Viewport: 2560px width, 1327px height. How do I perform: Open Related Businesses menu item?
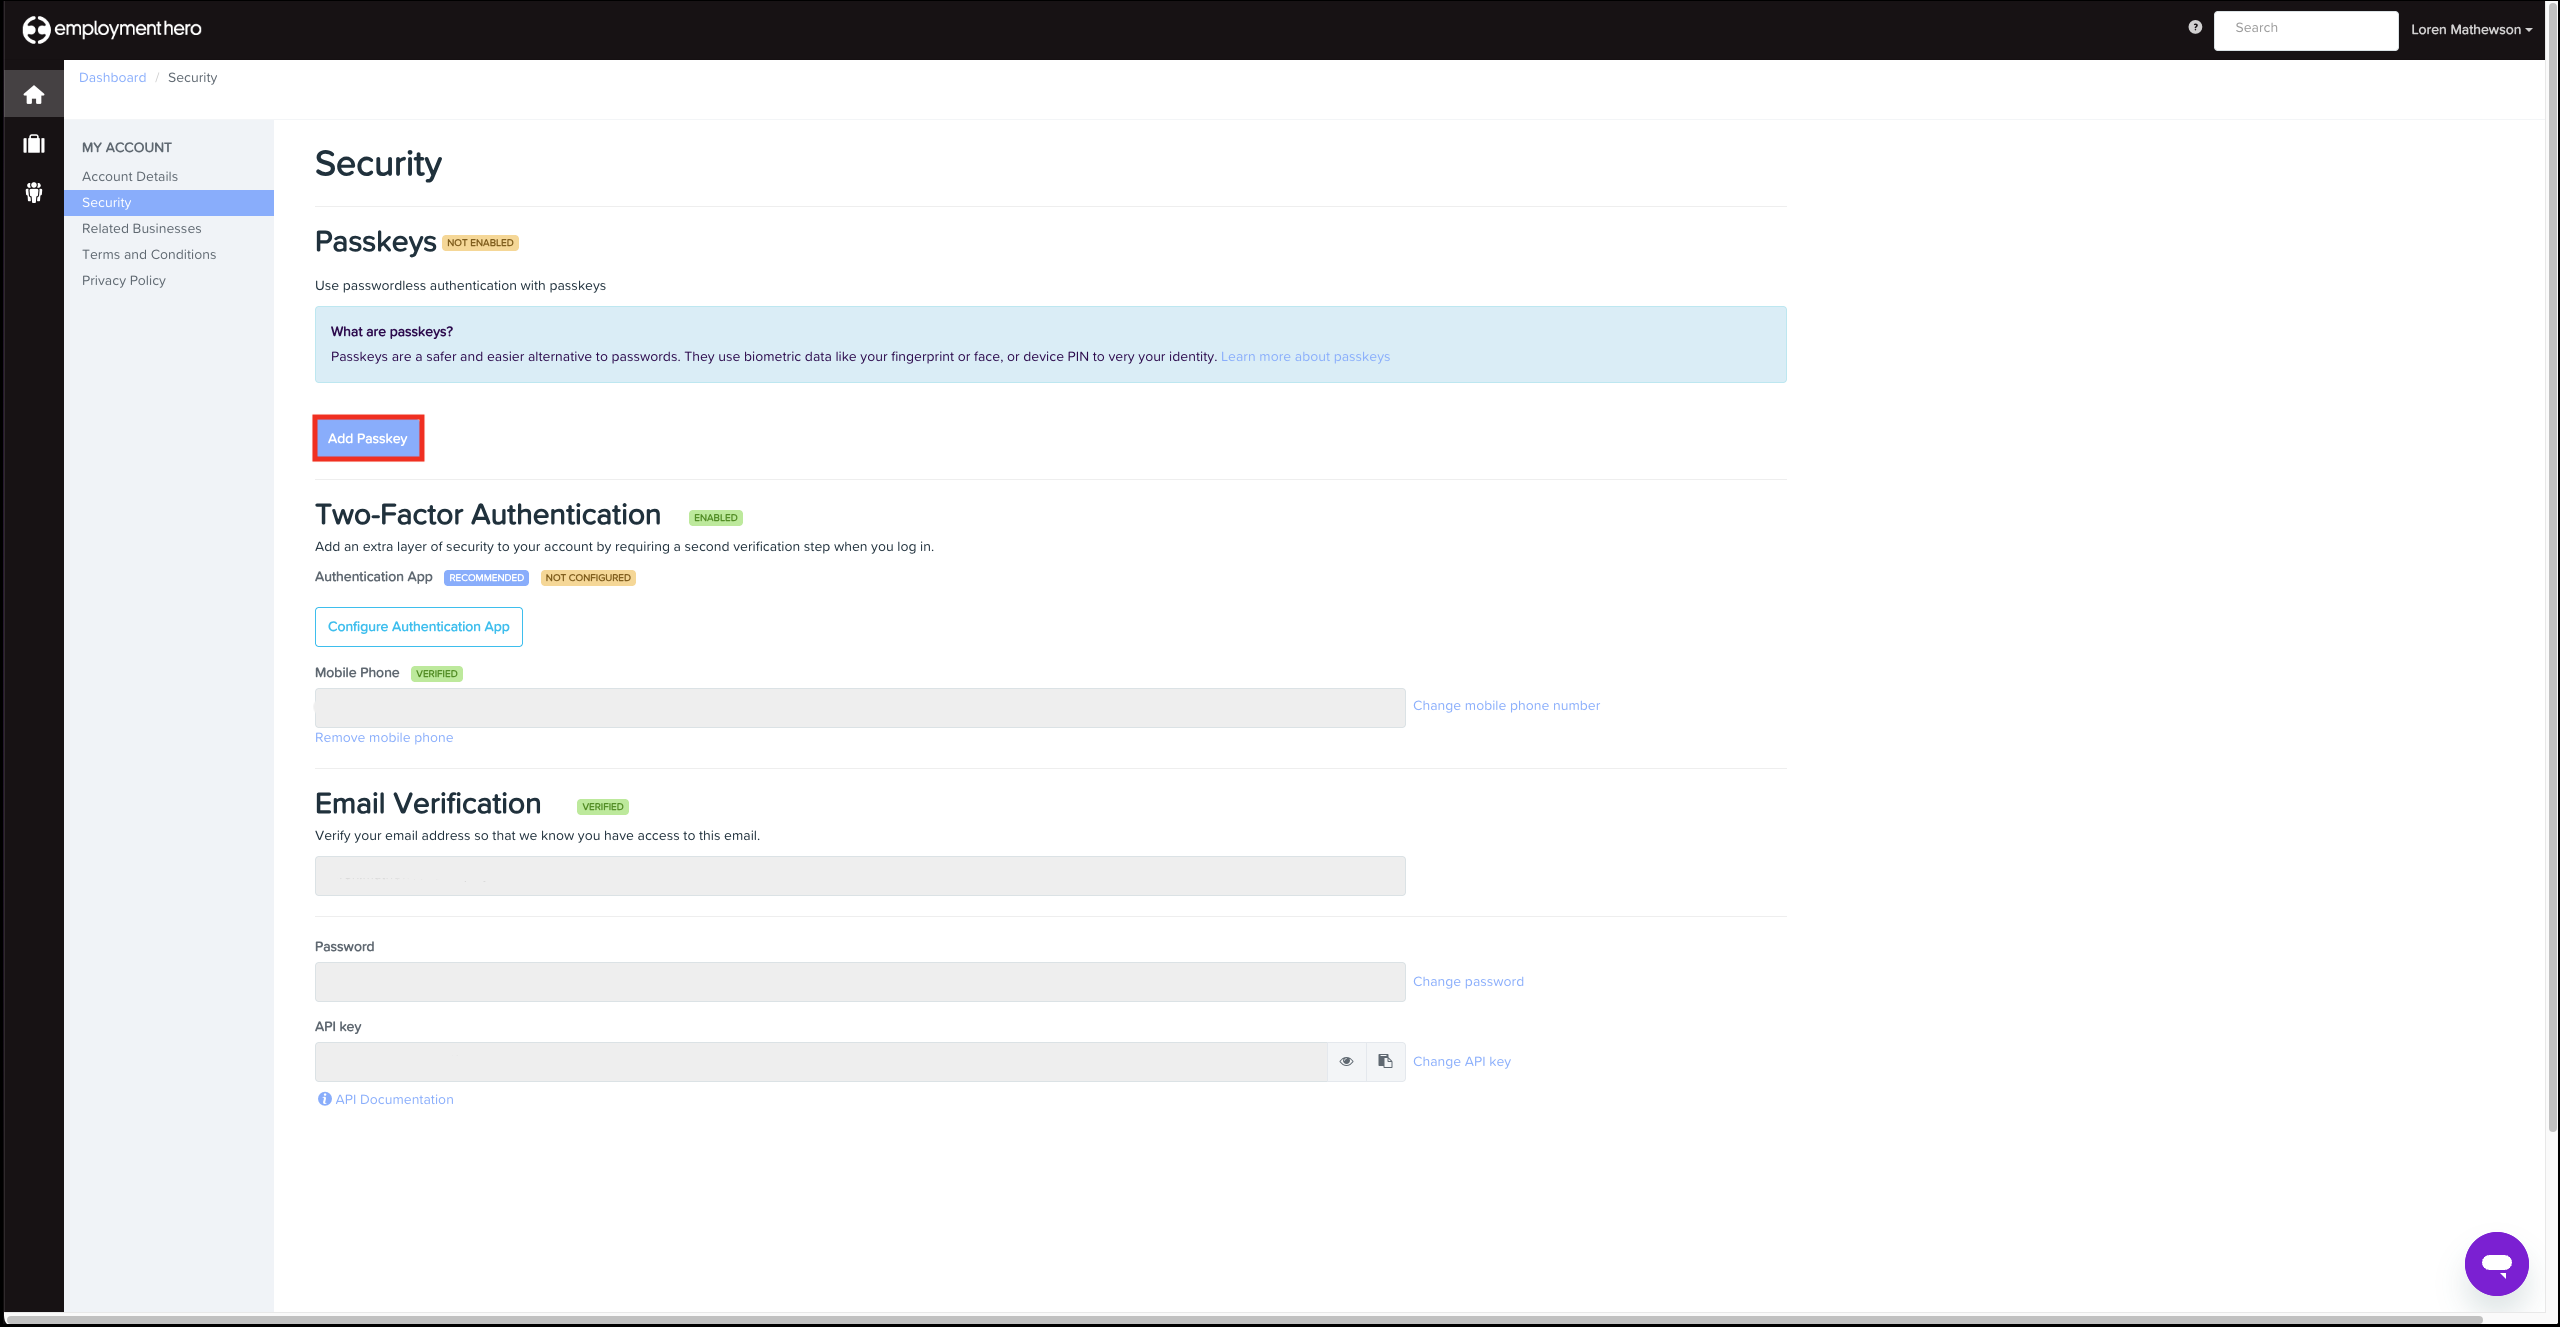click(x=142, y=229)
